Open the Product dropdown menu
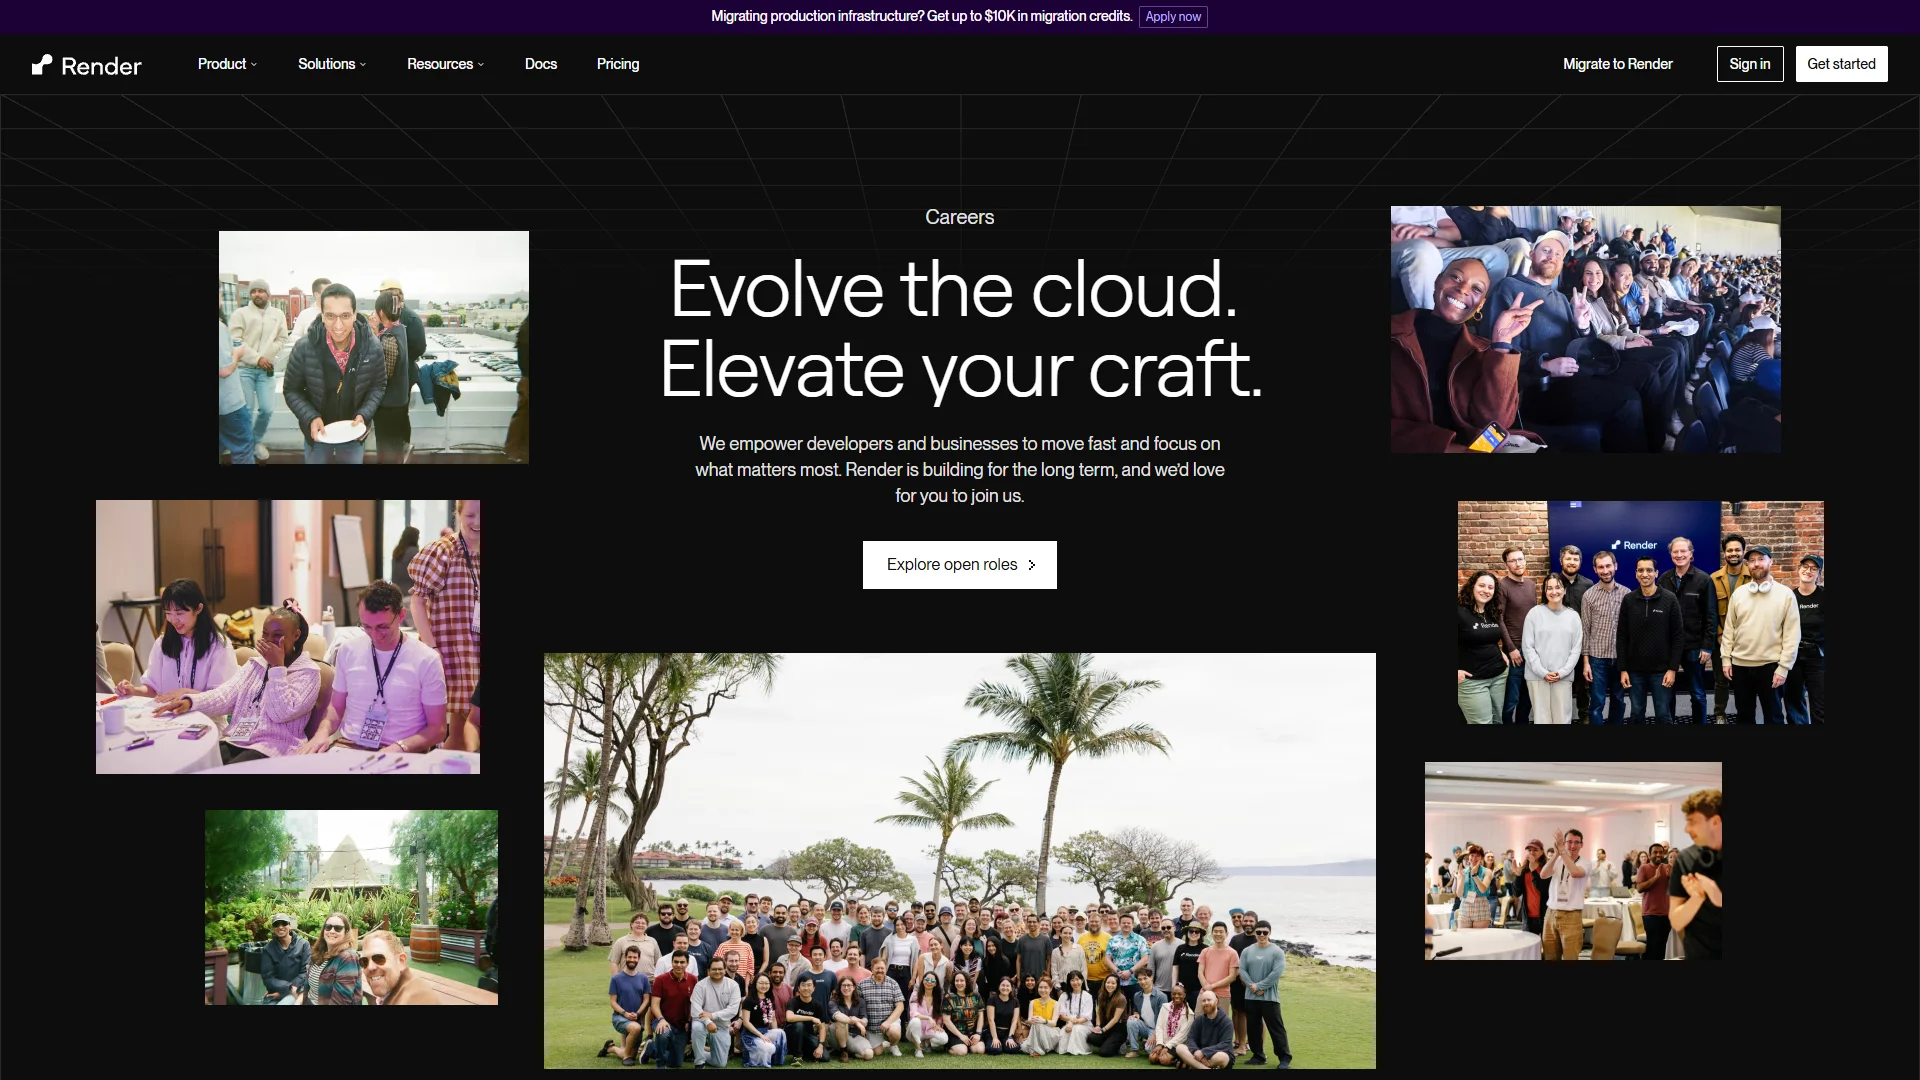The height and width of the screenshot is (1080, 1920). pyautogui.click(x=227, y=64)
